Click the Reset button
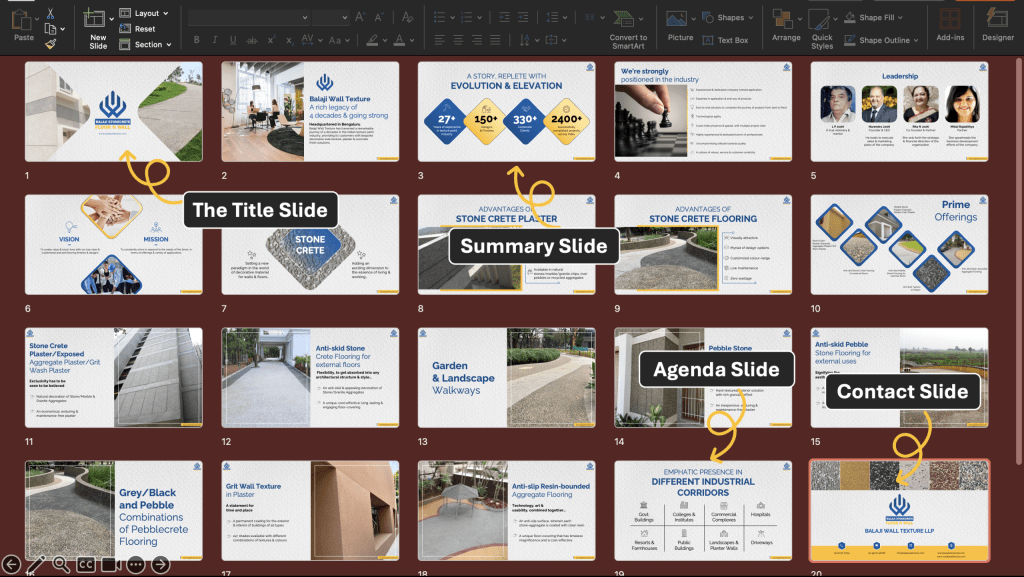 pyautogui.click(x=144, y=29)
